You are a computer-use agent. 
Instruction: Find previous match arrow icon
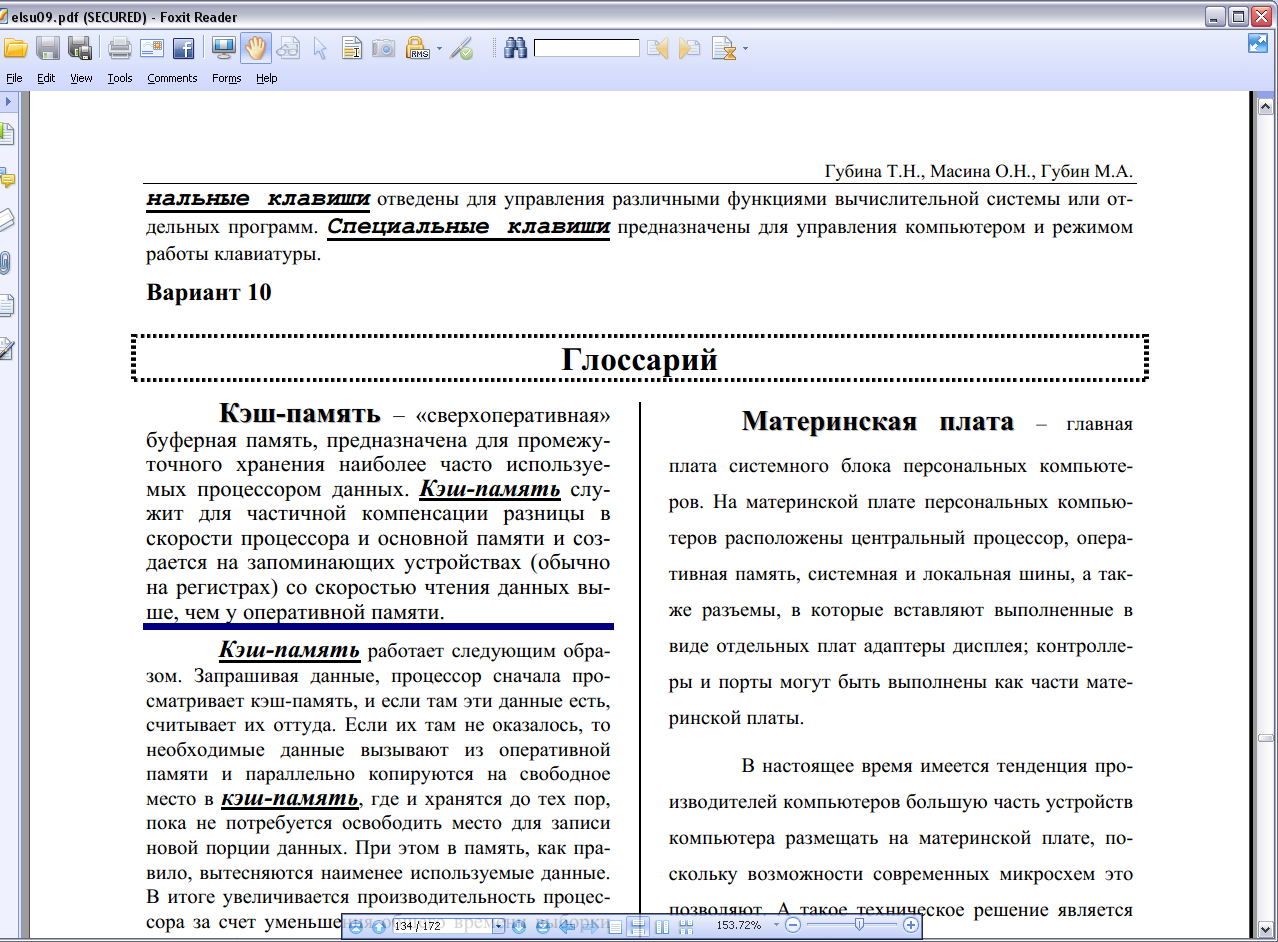click(x=657, y=47)
